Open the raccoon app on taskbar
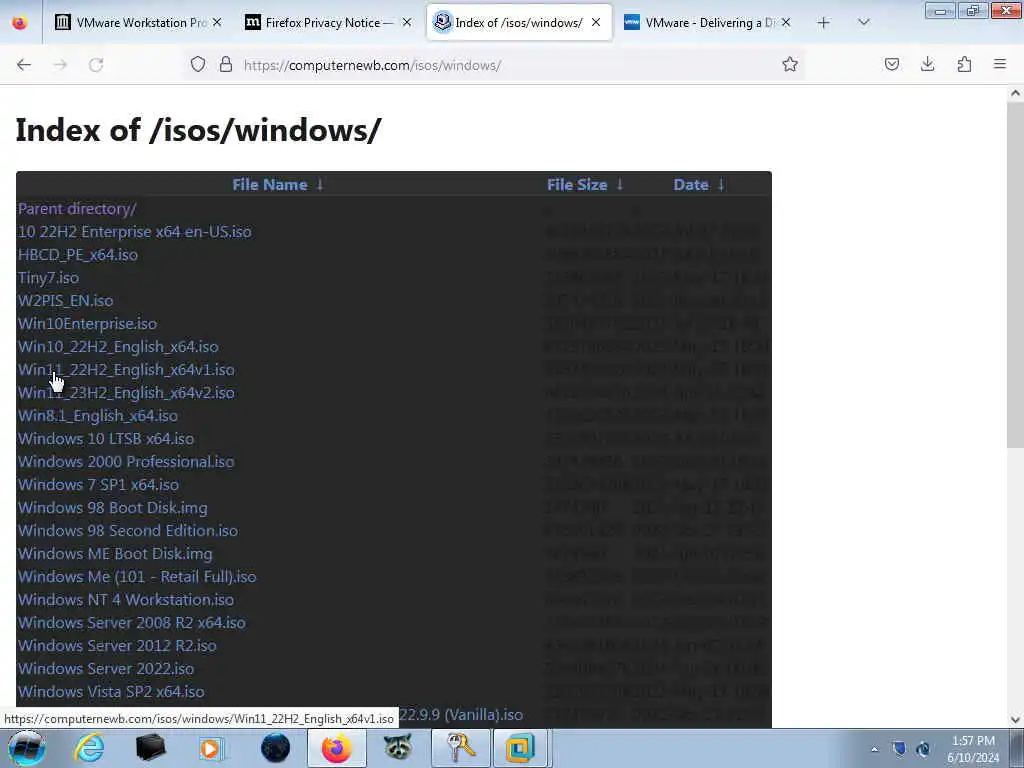Viewport: 1024px width, 768px height. pos(398,748)
